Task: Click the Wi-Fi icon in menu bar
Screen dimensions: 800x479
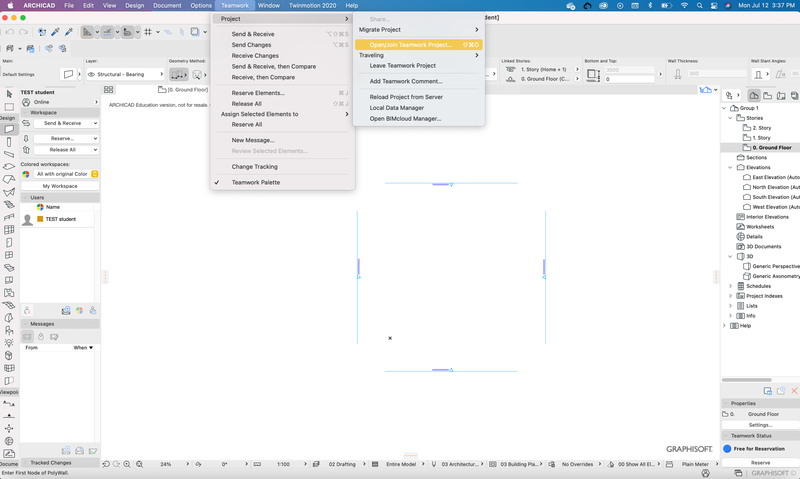Action: click(684, 6)
